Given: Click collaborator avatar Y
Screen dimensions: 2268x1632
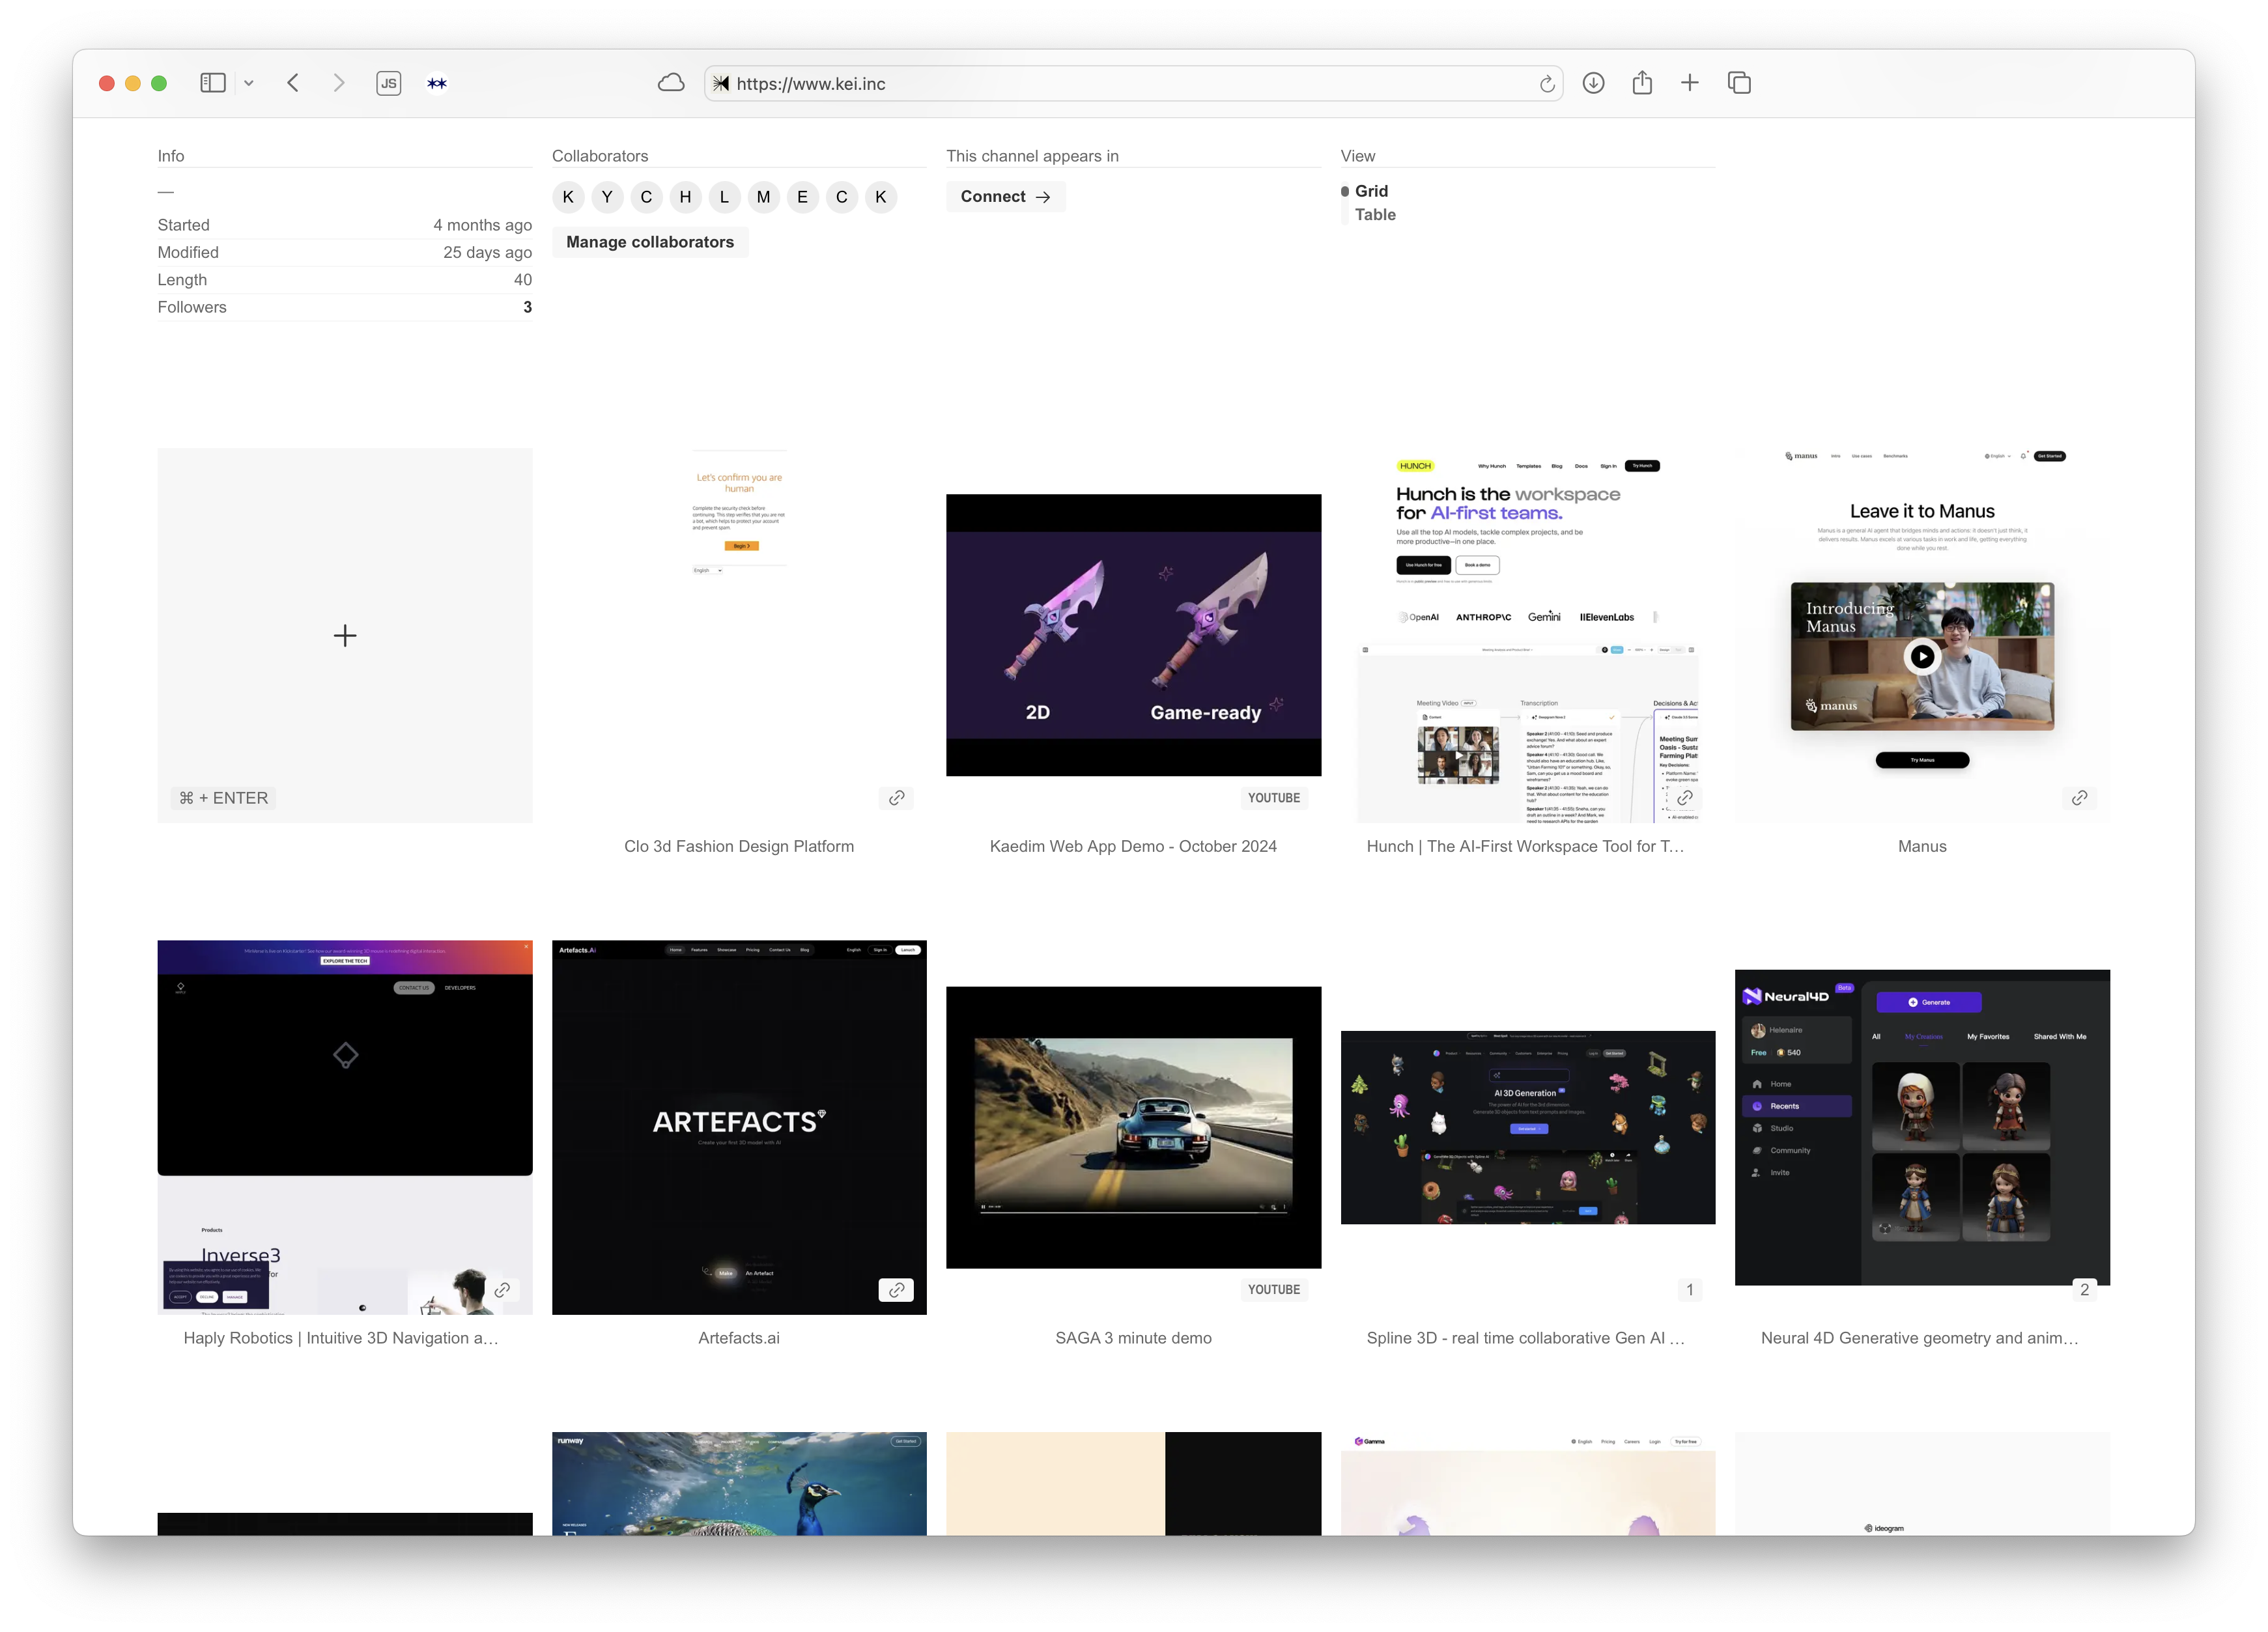Looking at the screenshot, I should 607,197.
